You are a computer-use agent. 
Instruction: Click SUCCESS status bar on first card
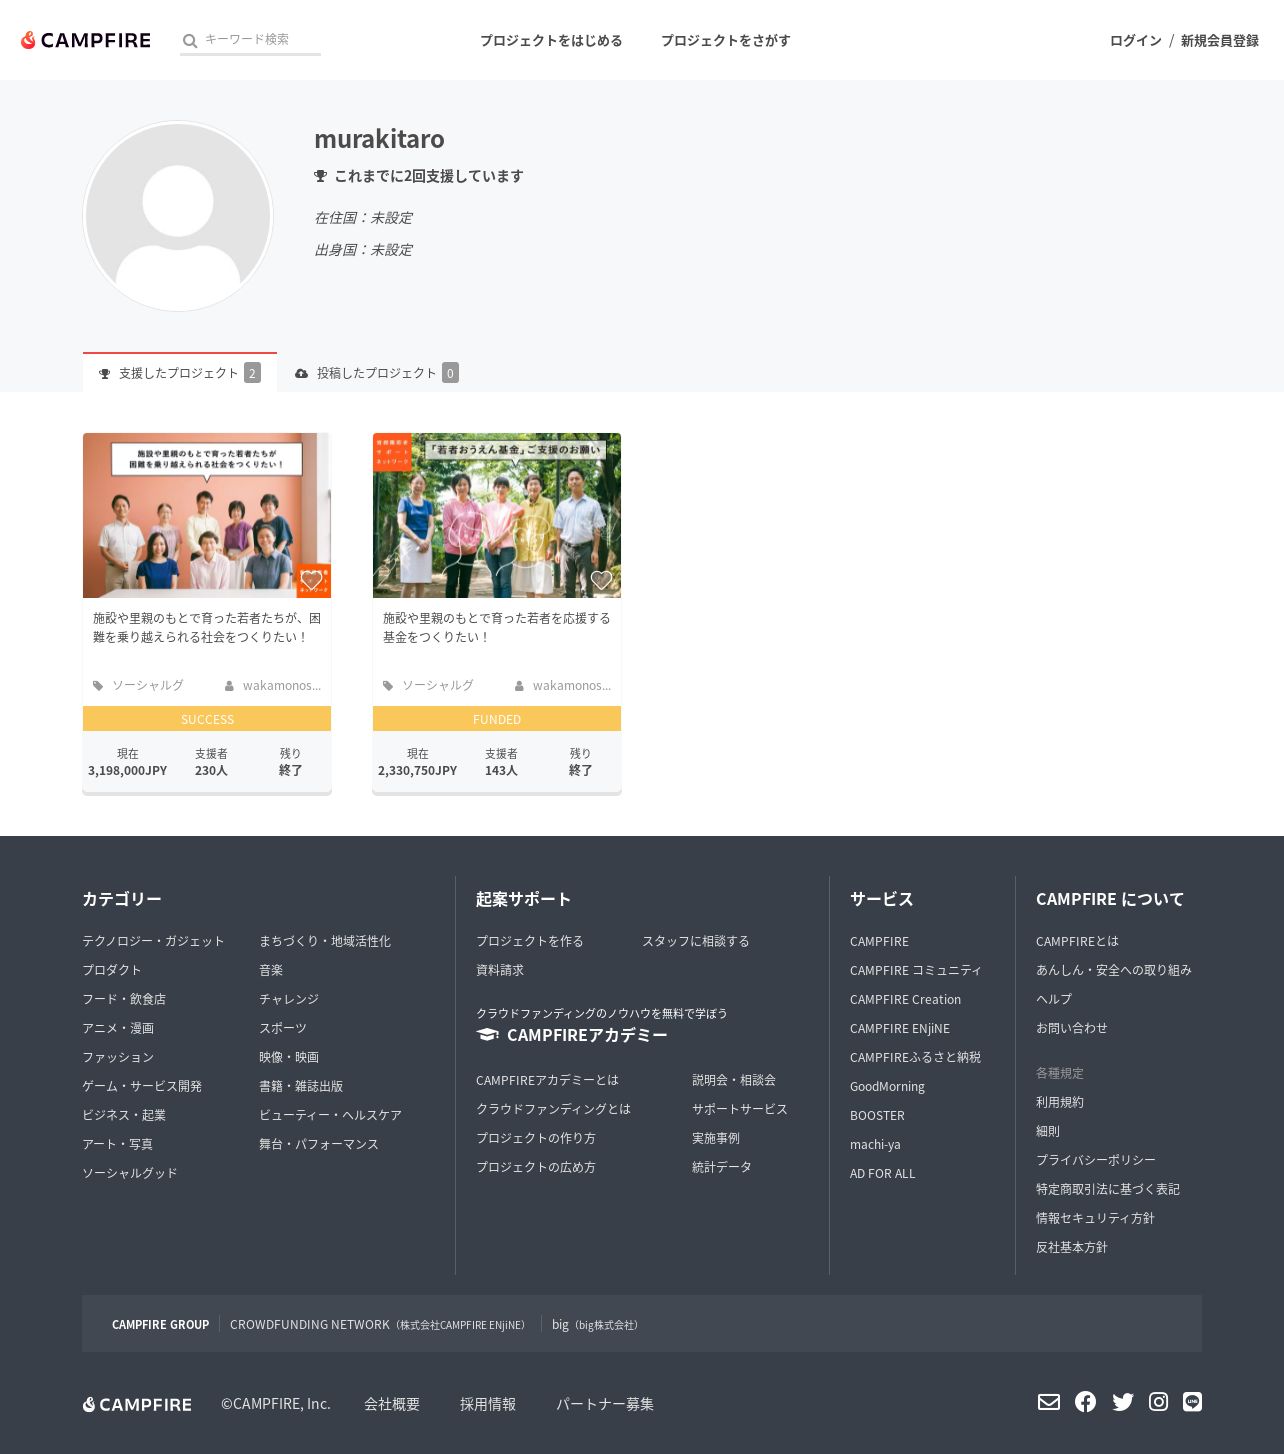coord(207,719)
